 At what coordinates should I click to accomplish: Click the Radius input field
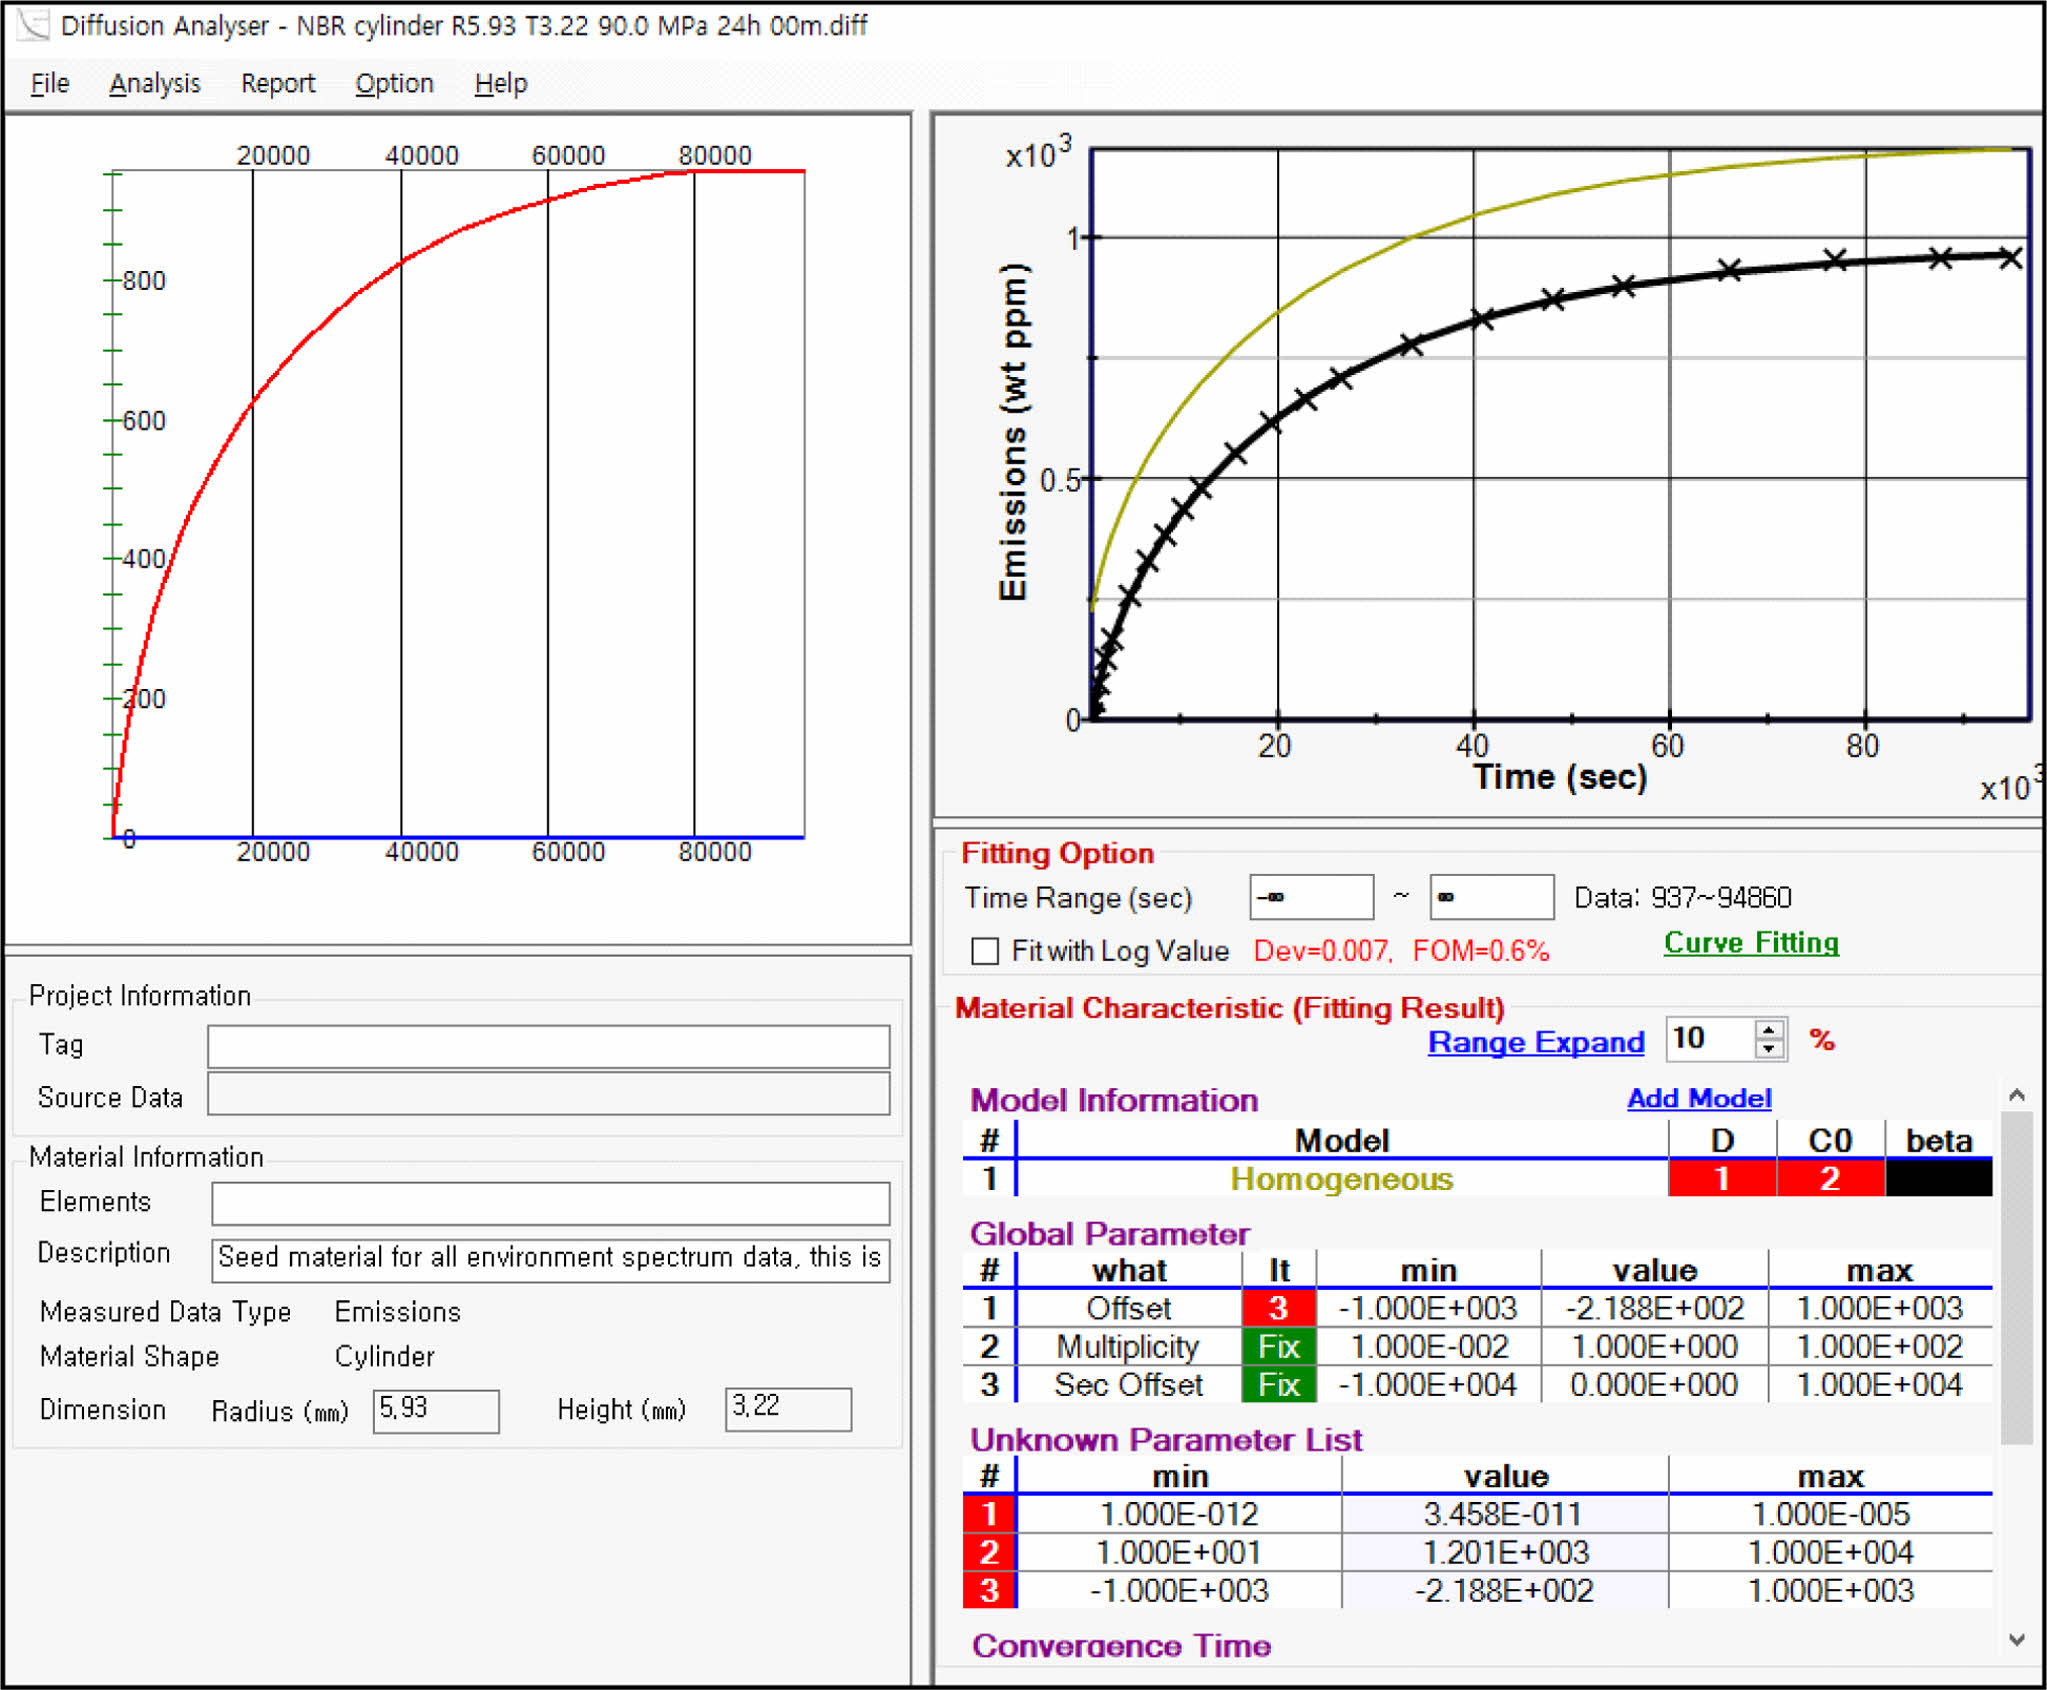[436, 1410]
